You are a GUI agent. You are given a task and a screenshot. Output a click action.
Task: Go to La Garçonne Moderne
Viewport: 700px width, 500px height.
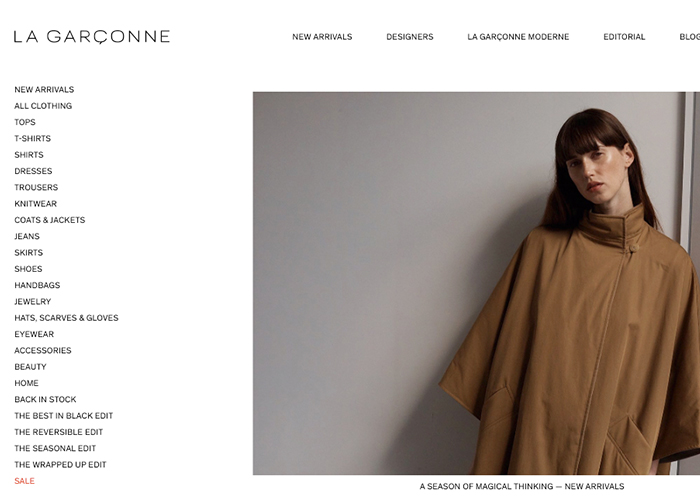click(x=518, y=37)
